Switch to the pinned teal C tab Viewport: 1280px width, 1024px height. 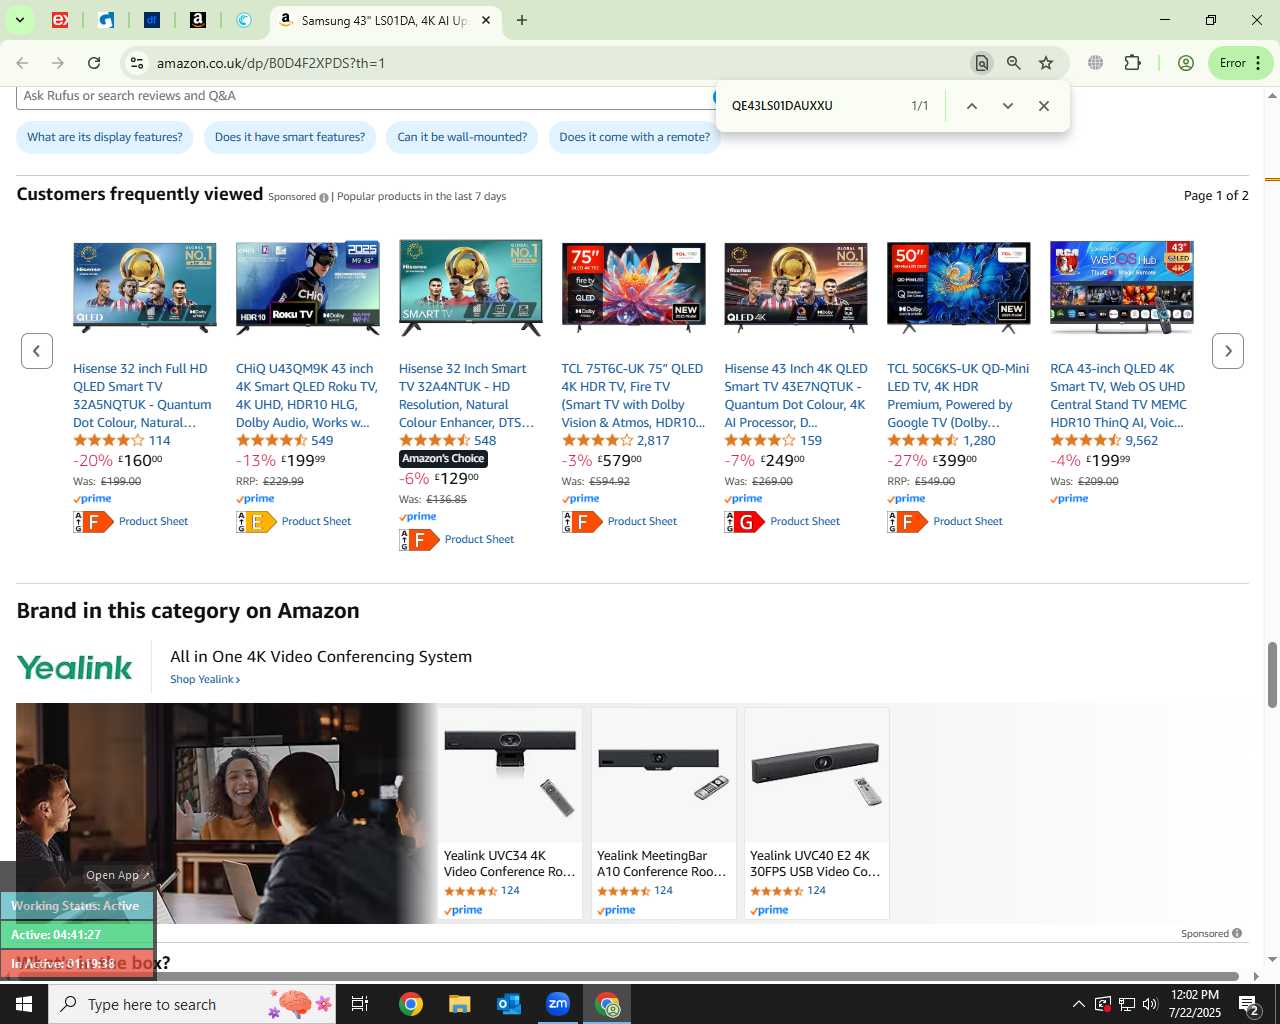pos(244,20)
